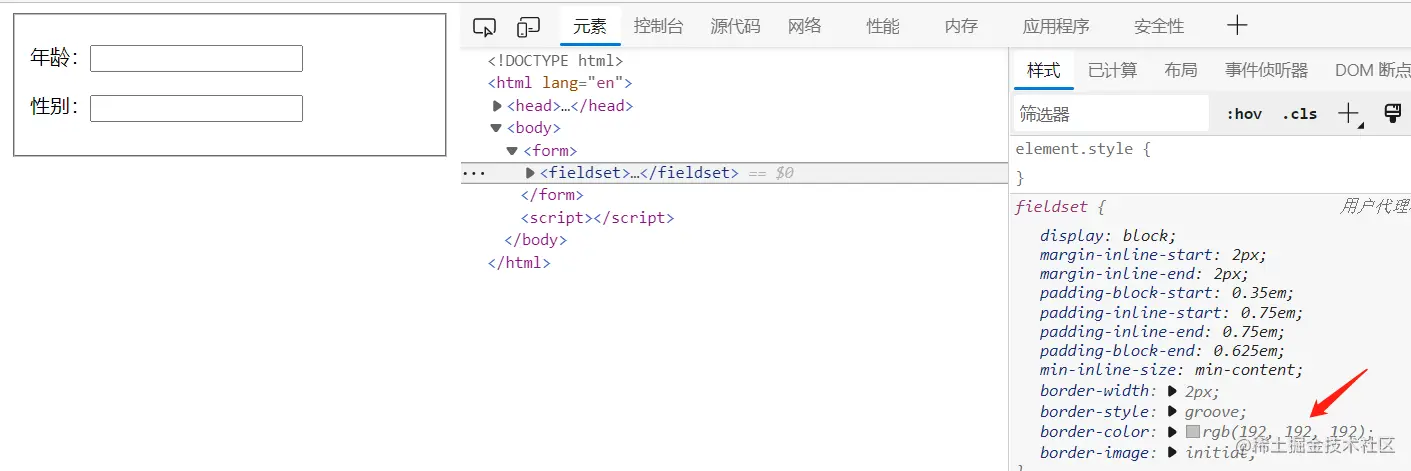
Task: Open the three dots beside fieldset row
Action: click(x=474, y=173)
